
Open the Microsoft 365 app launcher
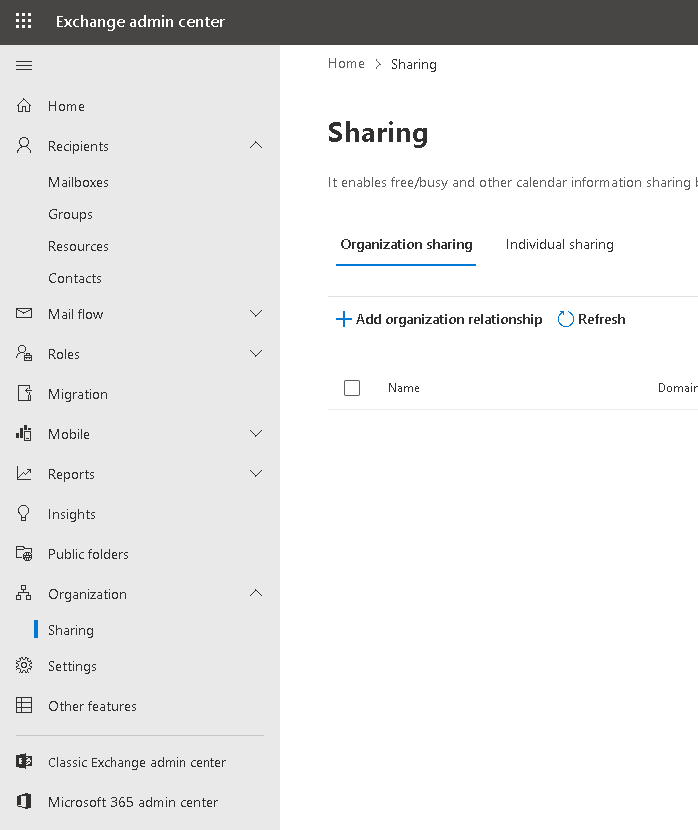23,20
